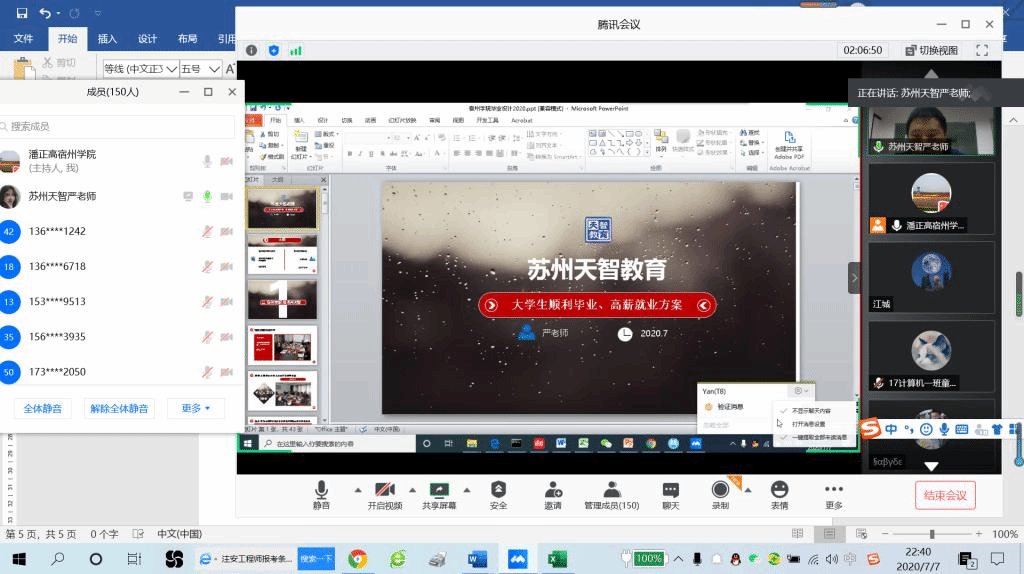Click the Mute All (全体静音) button

click(x=43, y=408)
